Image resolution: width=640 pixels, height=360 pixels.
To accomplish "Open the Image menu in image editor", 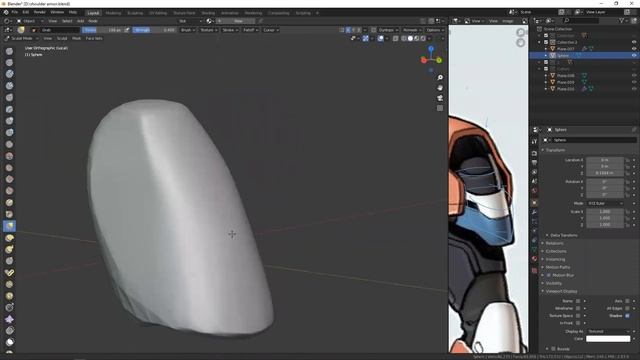I will 508,21.
